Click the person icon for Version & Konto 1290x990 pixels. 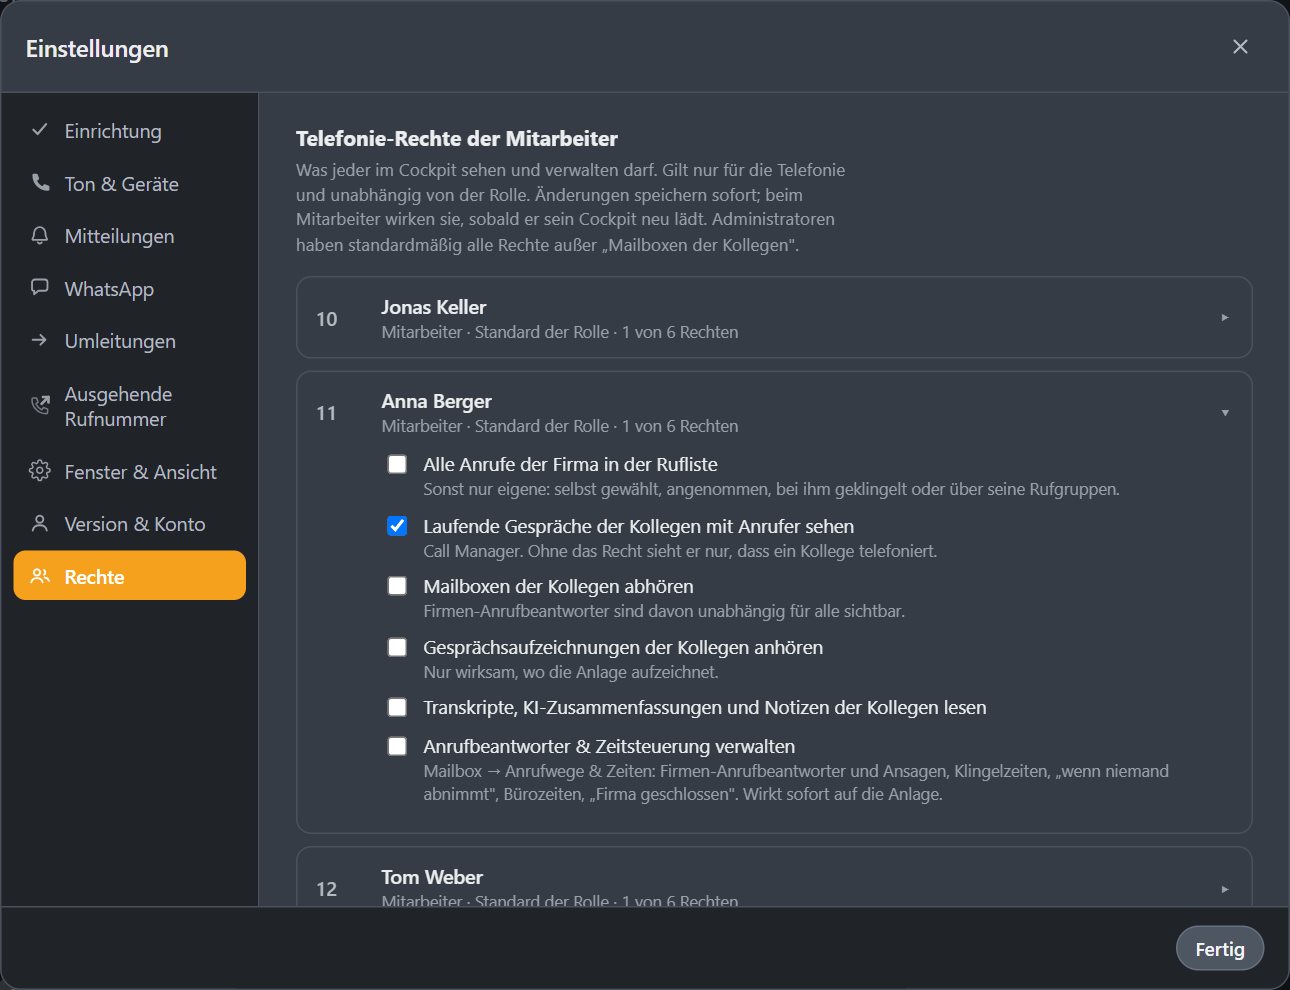(x=40, y=523)
